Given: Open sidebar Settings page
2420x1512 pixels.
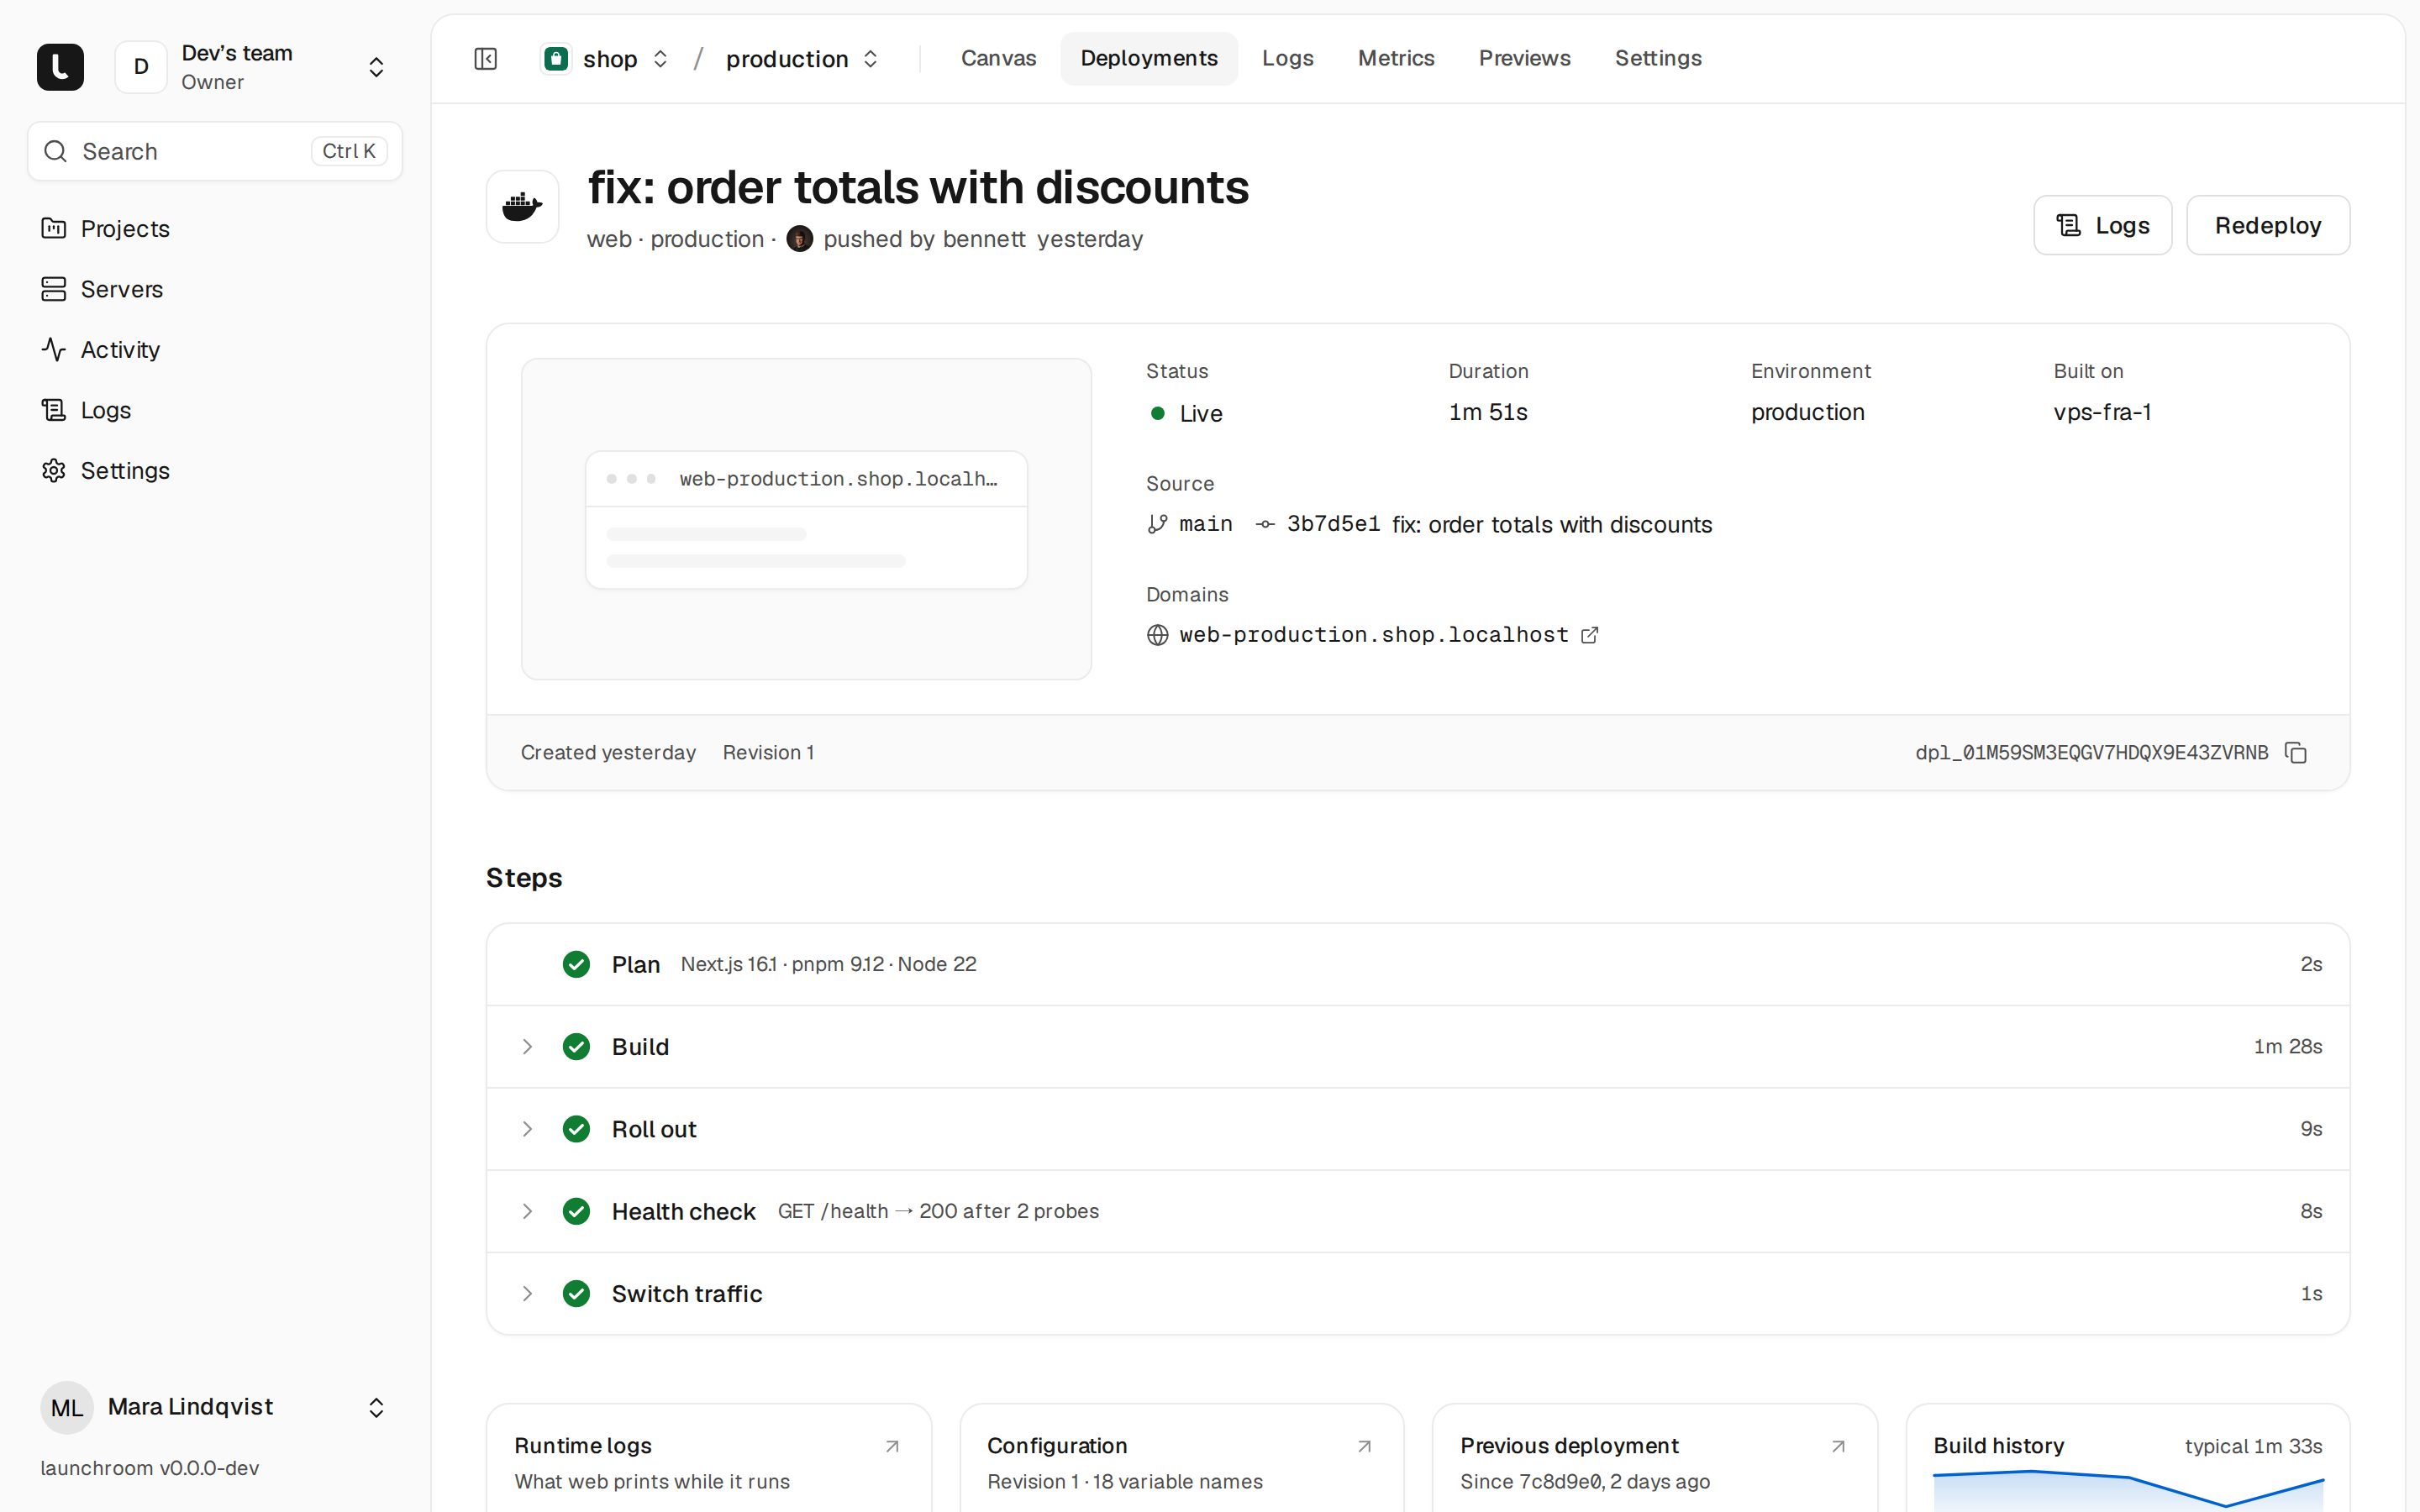Looking at the screenshot, I should [x=214, y=470].
